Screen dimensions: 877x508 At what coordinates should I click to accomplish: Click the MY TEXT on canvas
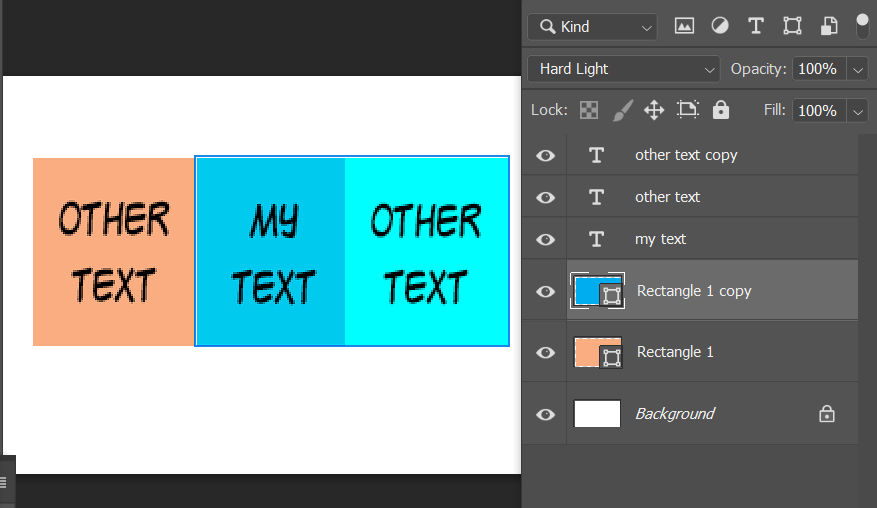[274, 255]
